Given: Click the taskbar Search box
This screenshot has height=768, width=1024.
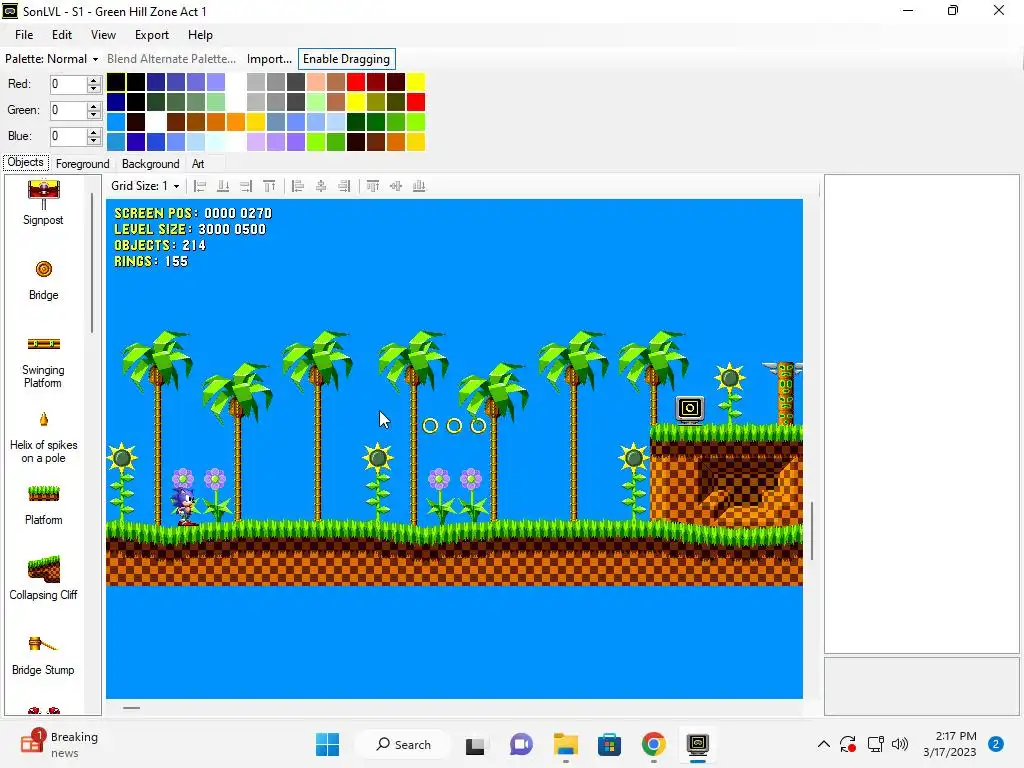Looking at the screenshot, I should 403,744.
